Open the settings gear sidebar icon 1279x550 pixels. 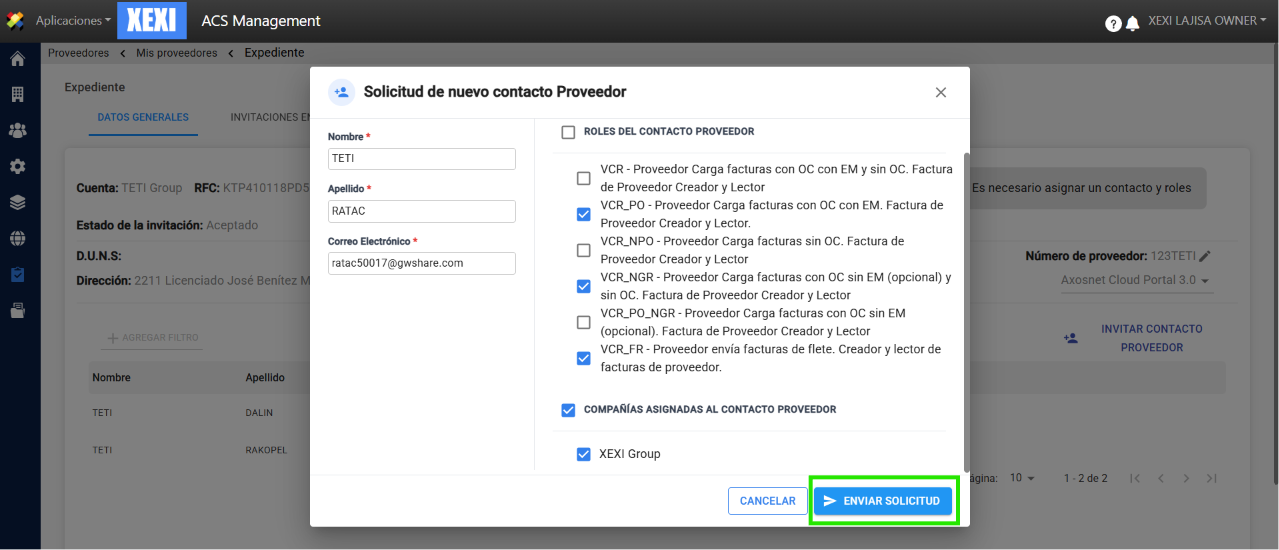17,167
